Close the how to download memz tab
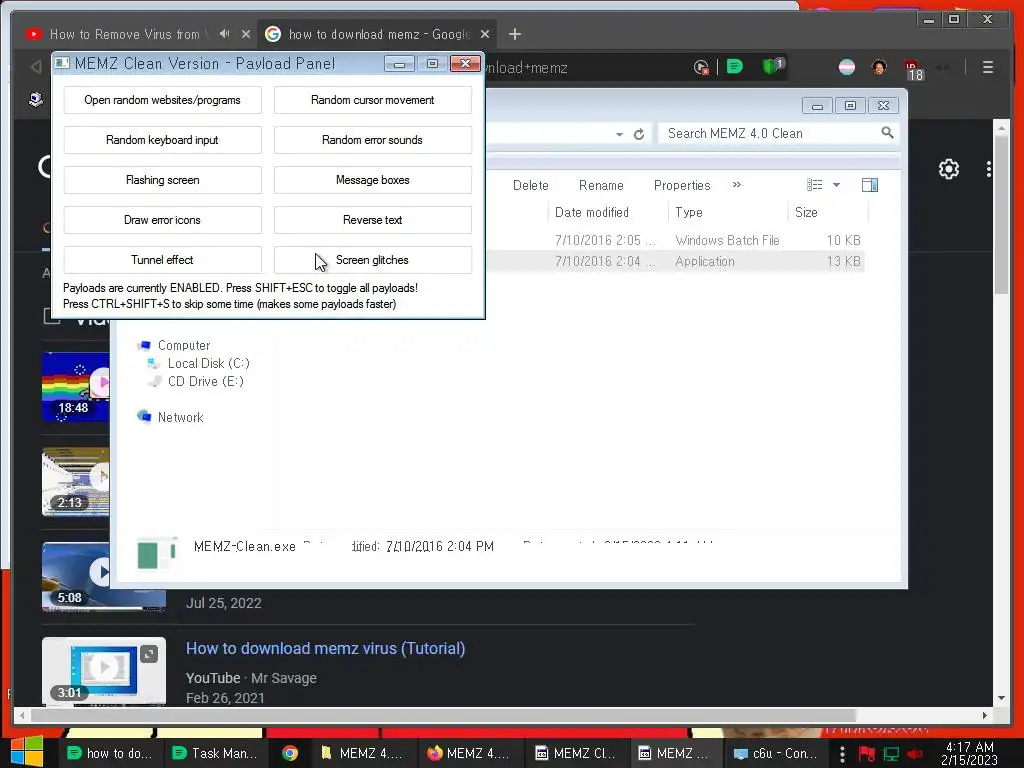 click(x=485, y=34)
